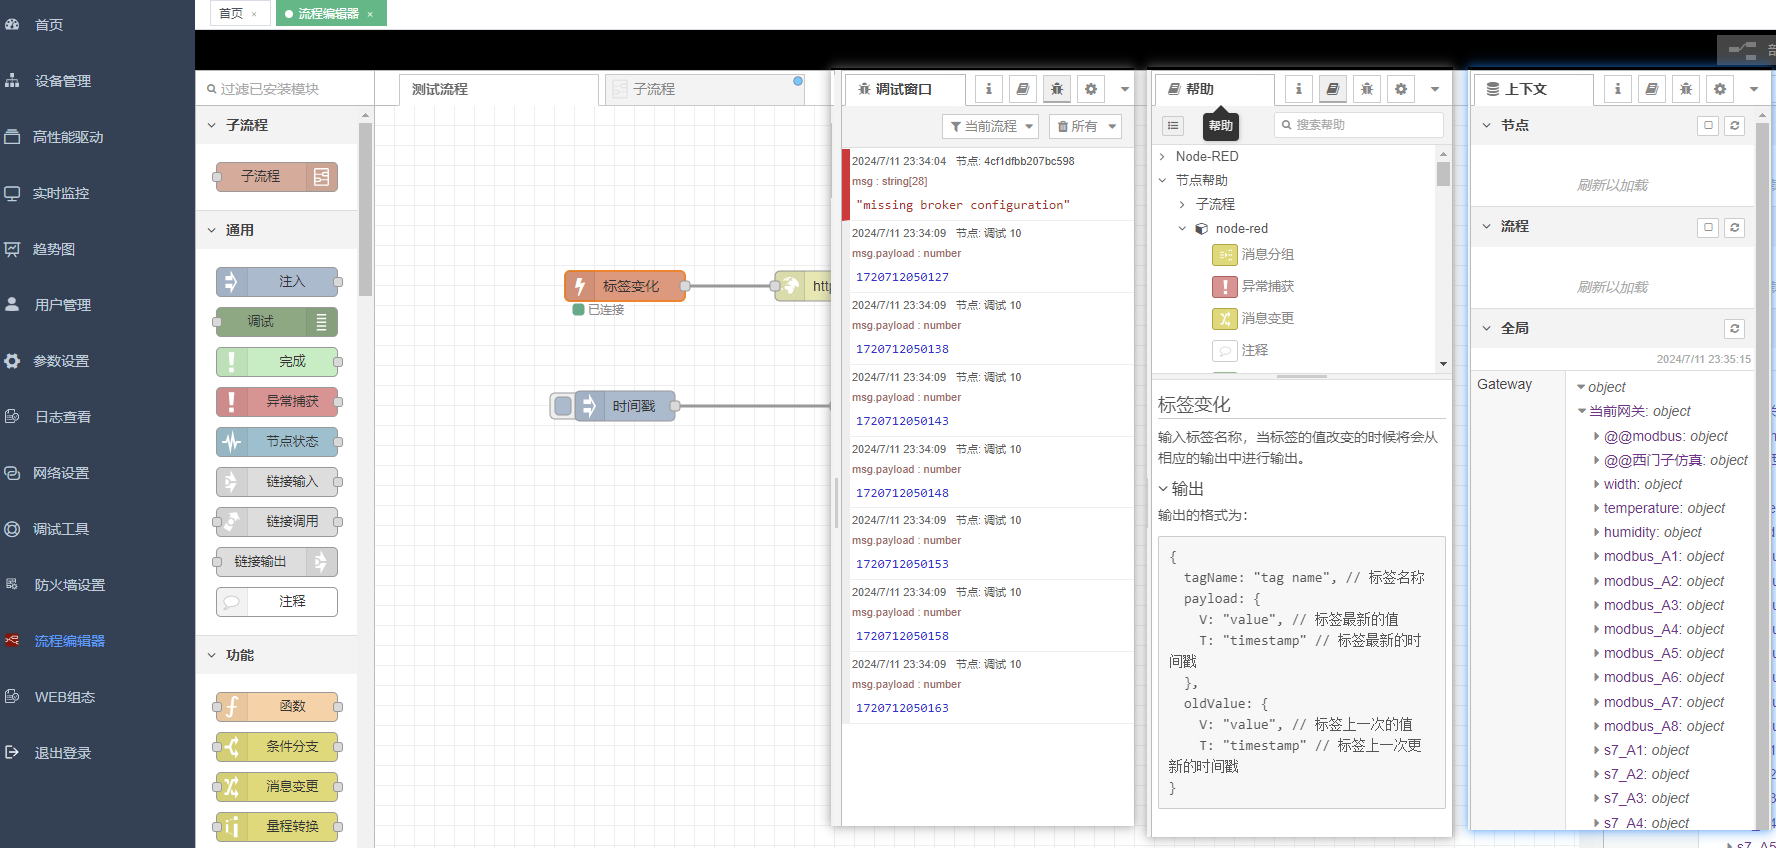Refresh the 全局 context section
Image resolution: width=1776 pixels, height=848 pixels.
(1735, 328)
